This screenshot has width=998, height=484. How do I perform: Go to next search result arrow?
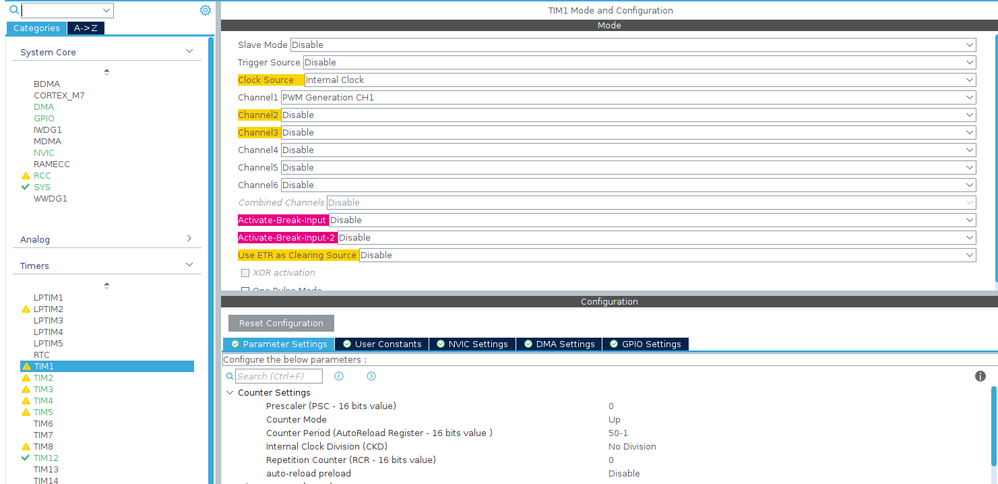(371, 376)
